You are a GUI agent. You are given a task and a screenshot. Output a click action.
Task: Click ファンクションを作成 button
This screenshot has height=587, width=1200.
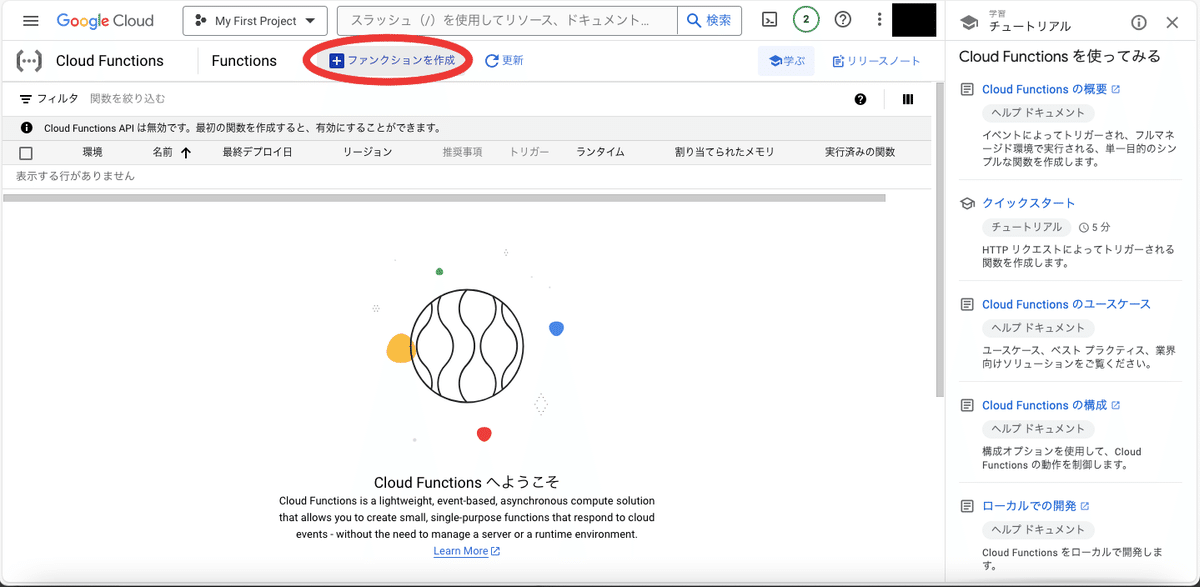[x=393, y=61]
